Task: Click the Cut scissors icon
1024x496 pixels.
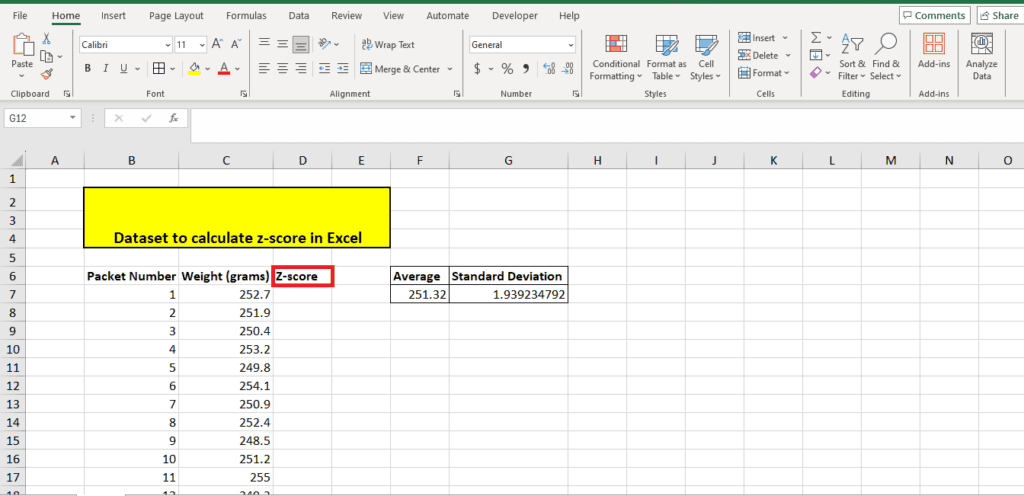Action: coord(47,39)
